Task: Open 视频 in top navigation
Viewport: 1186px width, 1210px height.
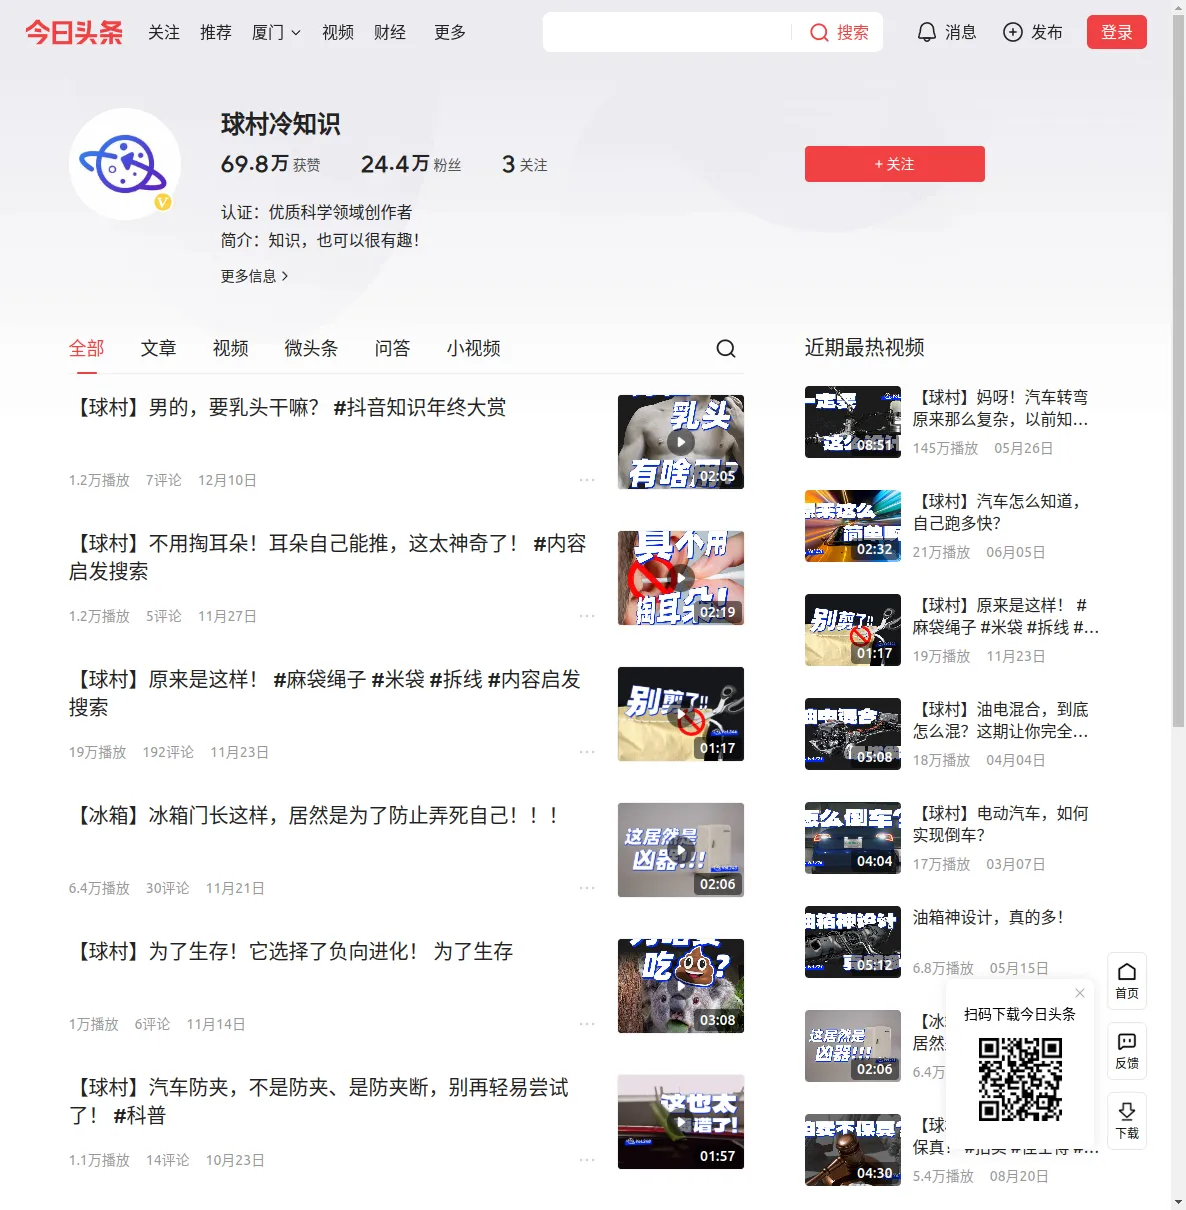Action: click(x=338, y=32)
